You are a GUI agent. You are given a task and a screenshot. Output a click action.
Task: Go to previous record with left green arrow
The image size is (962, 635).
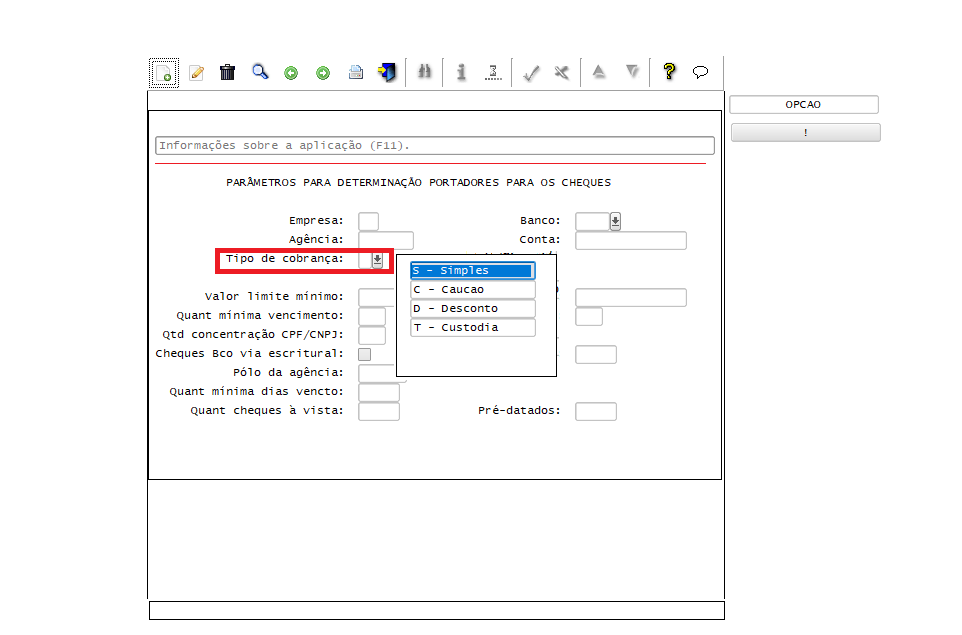[291, 73]
